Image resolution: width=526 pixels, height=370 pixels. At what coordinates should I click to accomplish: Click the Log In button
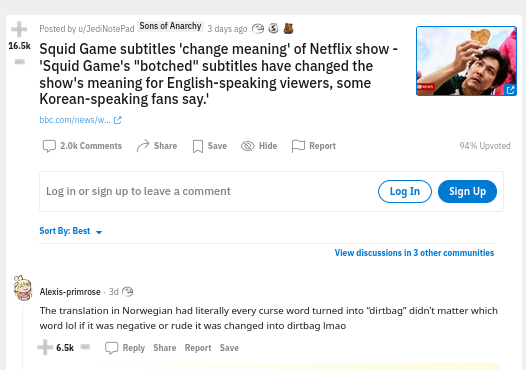(405, 192)
